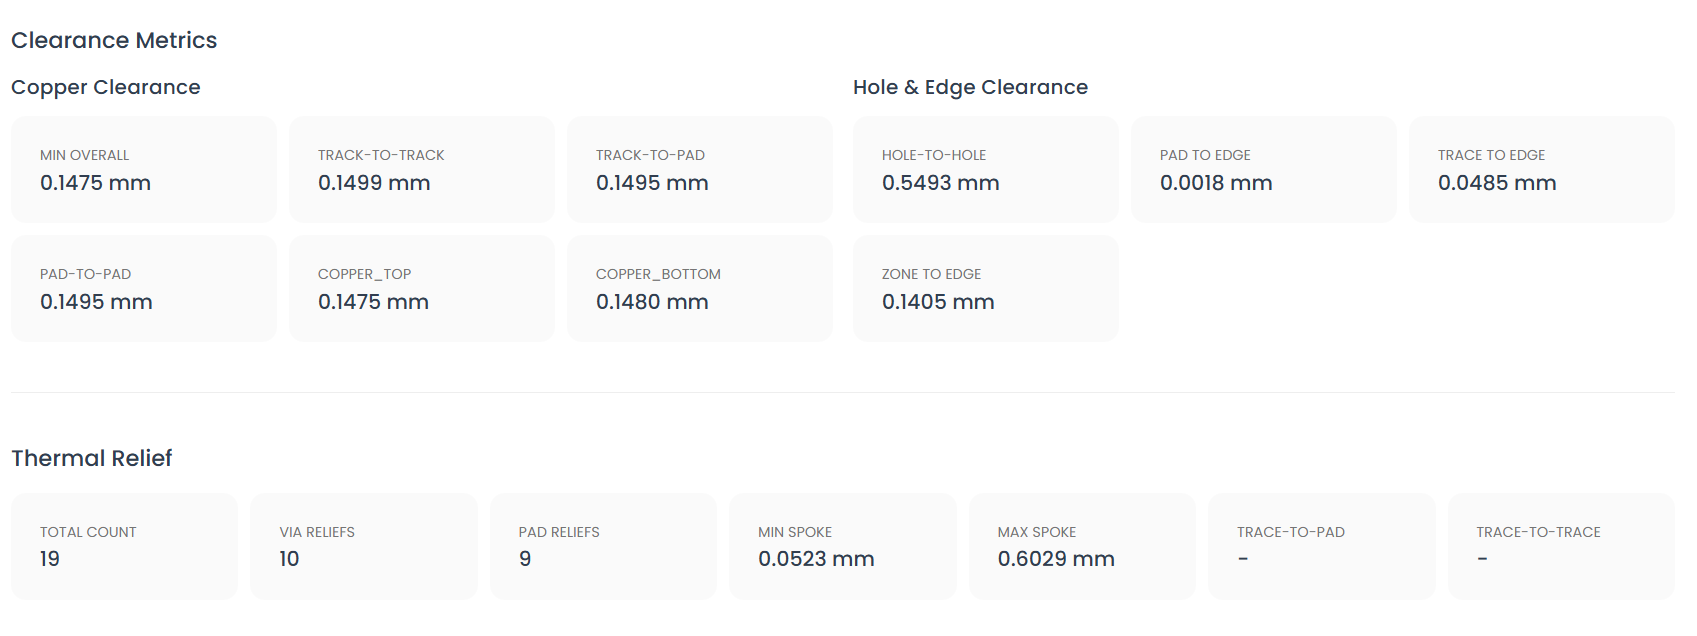Select the "COPPER_BOTTOM" label
Image resolution: width=1697 pixels, height=636 pixels.
(658, 274)
